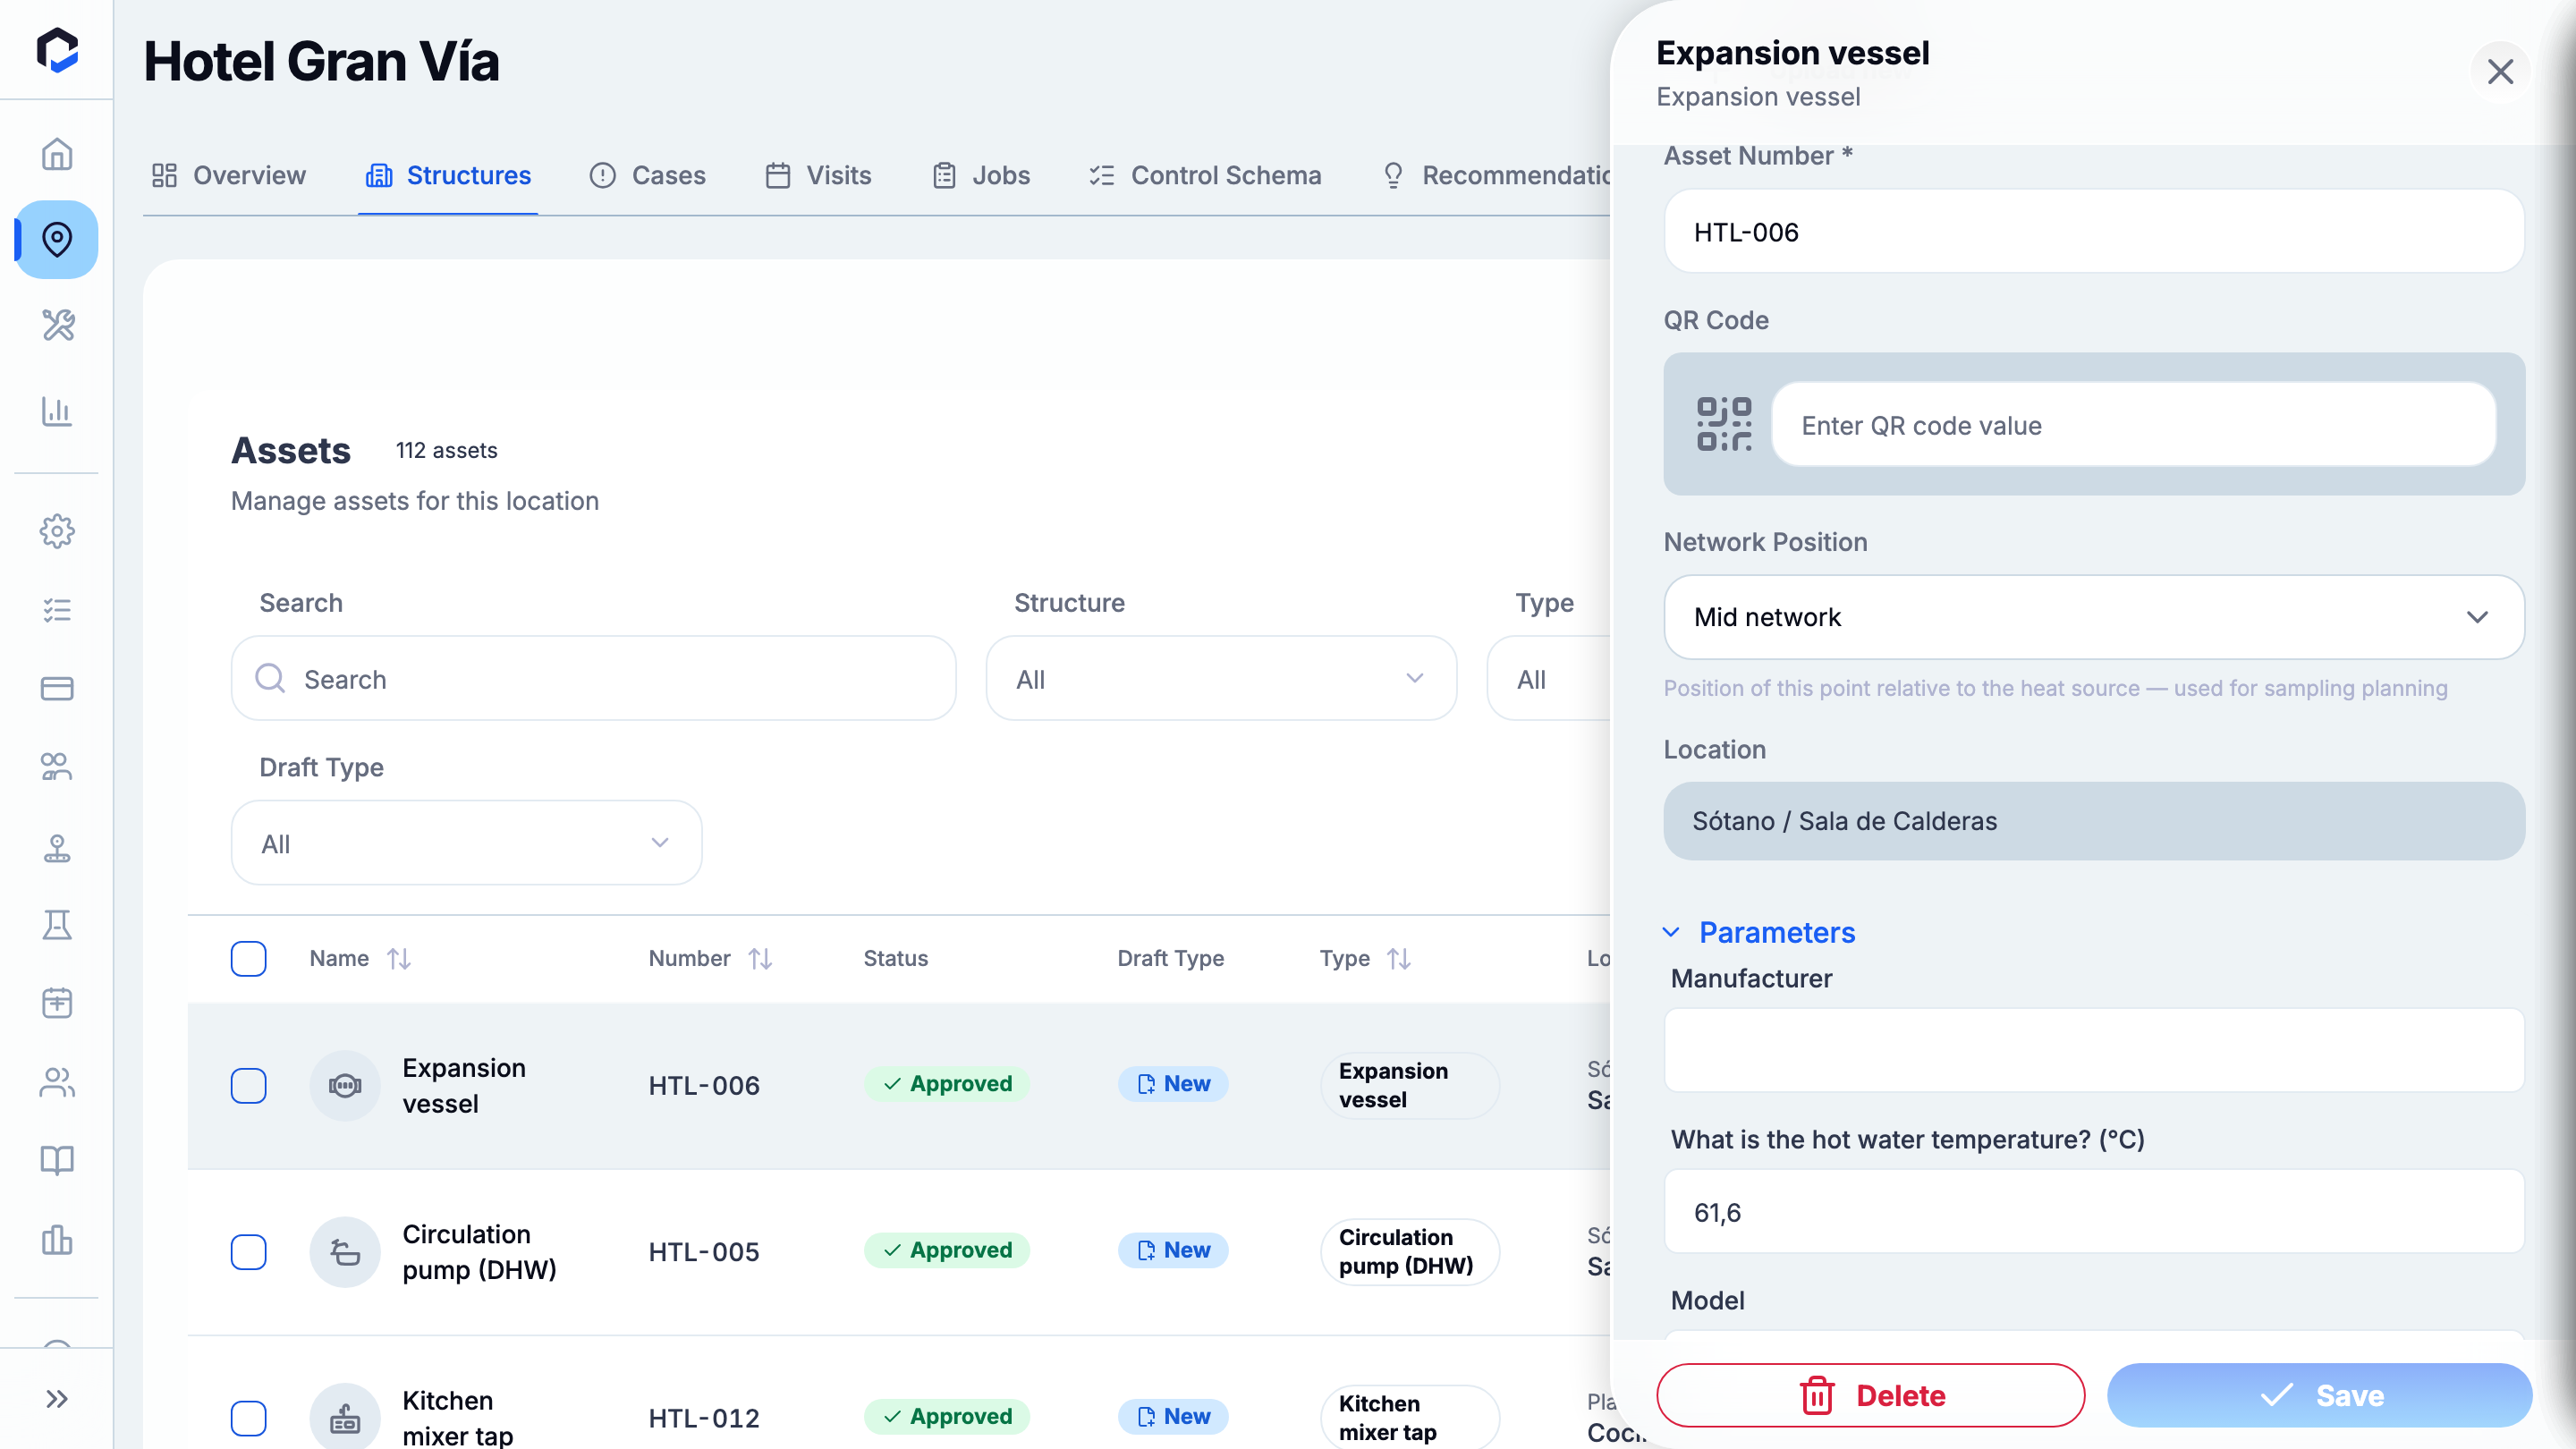Select the location pin sidebar icon
This screenshot has width=2576, height=1449.
(x=57, y=239)
